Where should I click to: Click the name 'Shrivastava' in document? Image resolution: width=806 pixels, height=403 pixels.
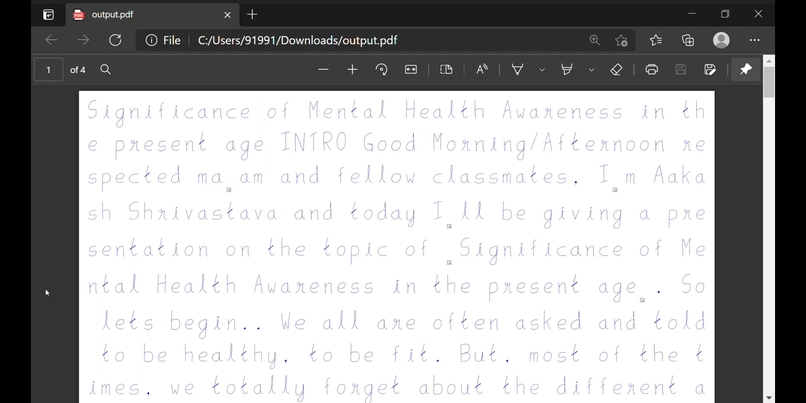click(203, 212)
